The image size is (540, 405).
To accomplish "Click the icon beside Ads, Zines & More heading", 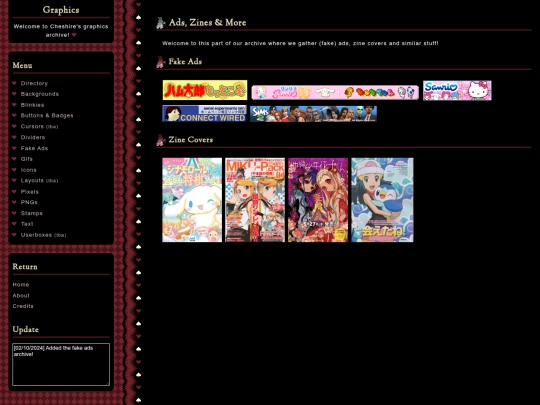I will [x=160, y=23].
